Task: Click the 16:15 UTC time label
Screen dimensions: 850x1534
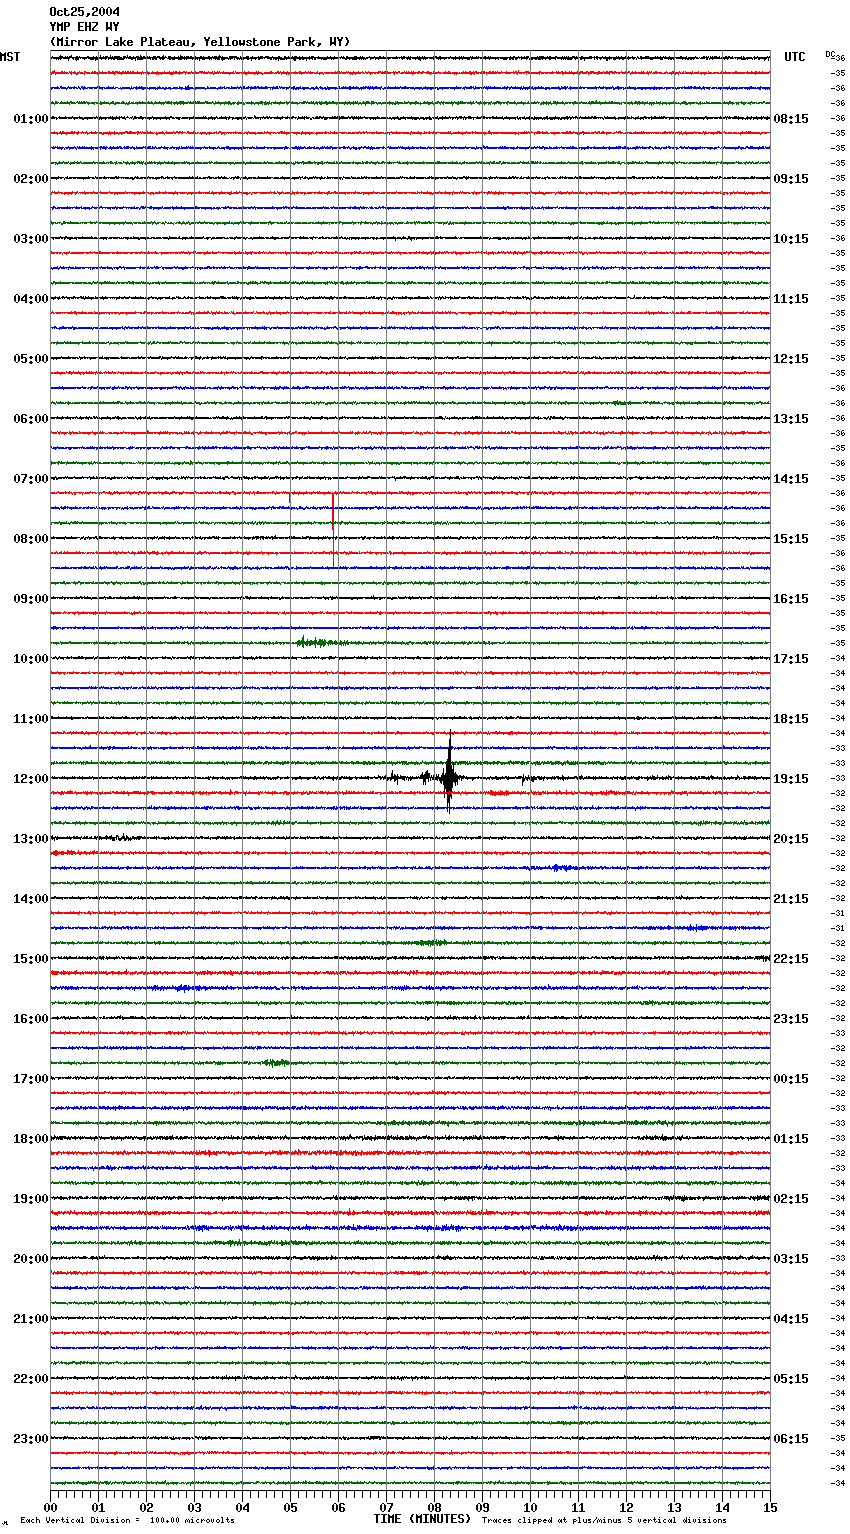Action: [x=791, y=599]
